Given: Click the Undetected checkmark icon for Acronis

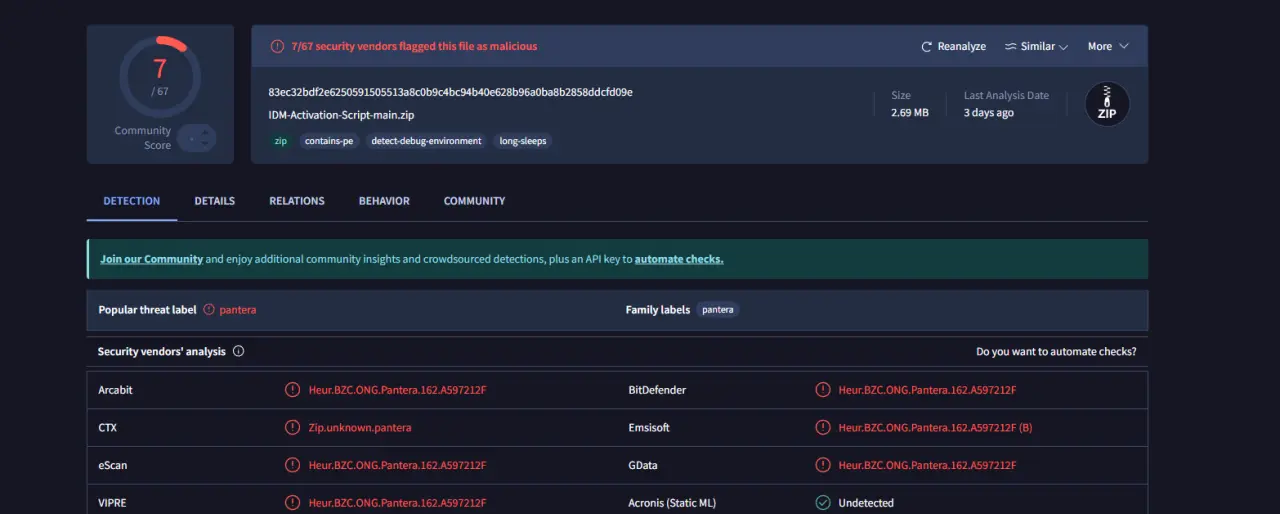Looking at the screenshot, I should pos(822,503).
